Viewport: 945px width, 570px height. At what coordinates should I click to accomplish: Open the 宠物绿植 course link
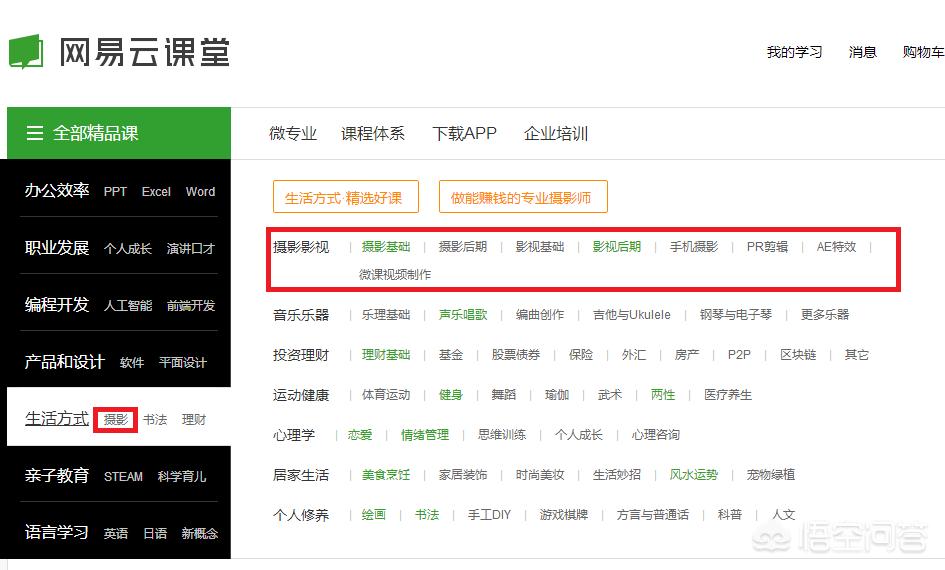coord(771,475)
